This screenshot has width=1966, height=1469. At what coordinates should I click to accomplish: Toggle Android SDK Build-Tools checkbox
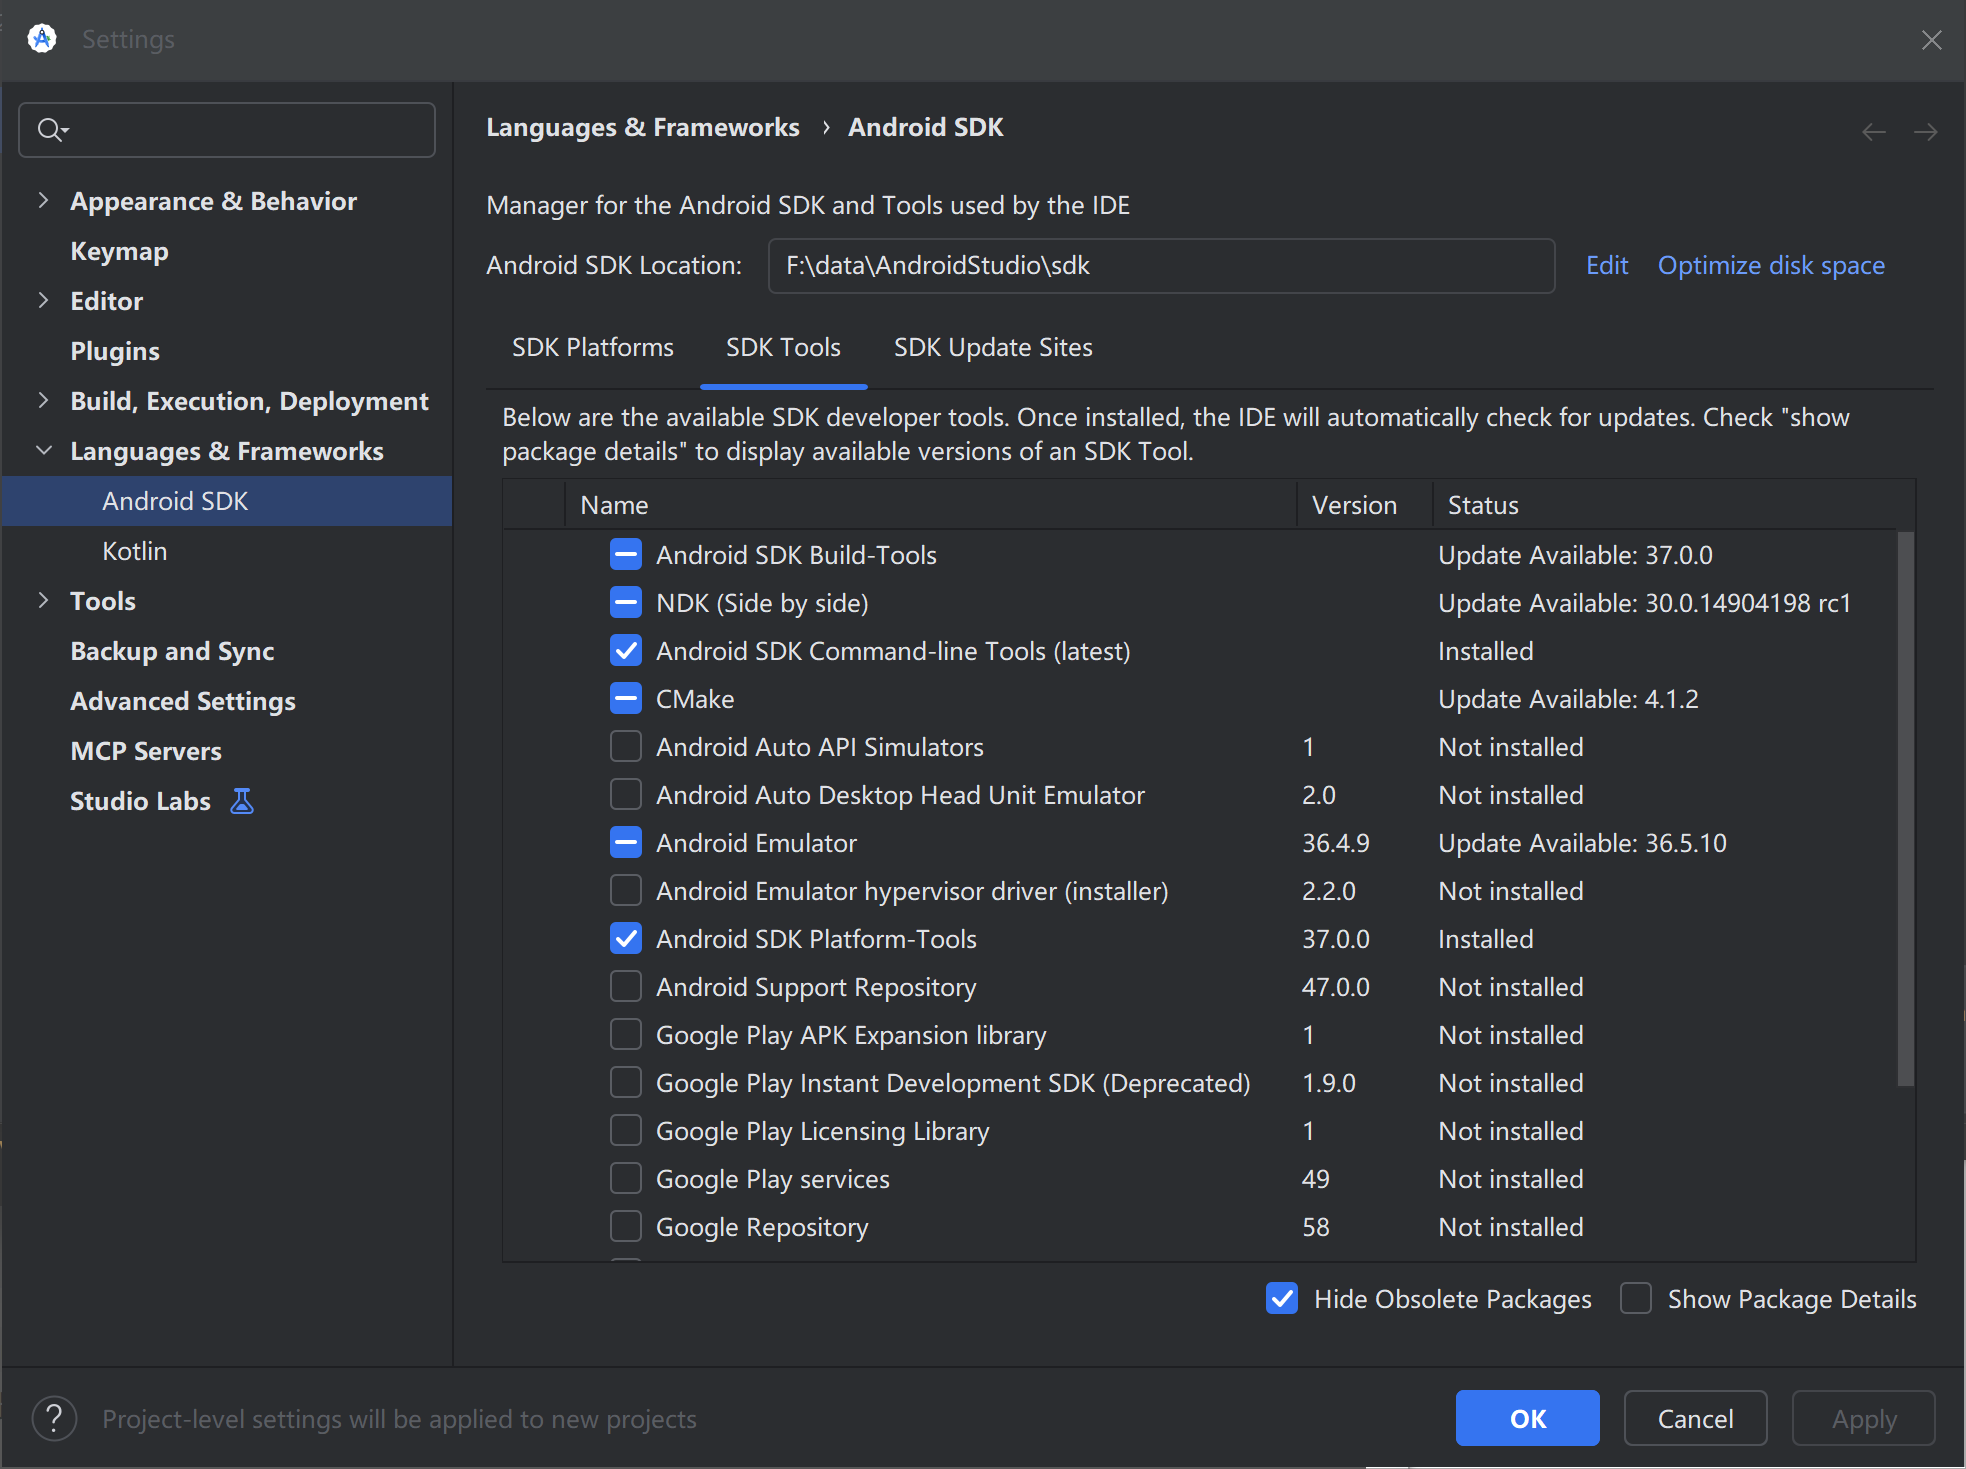click(626, 555)
